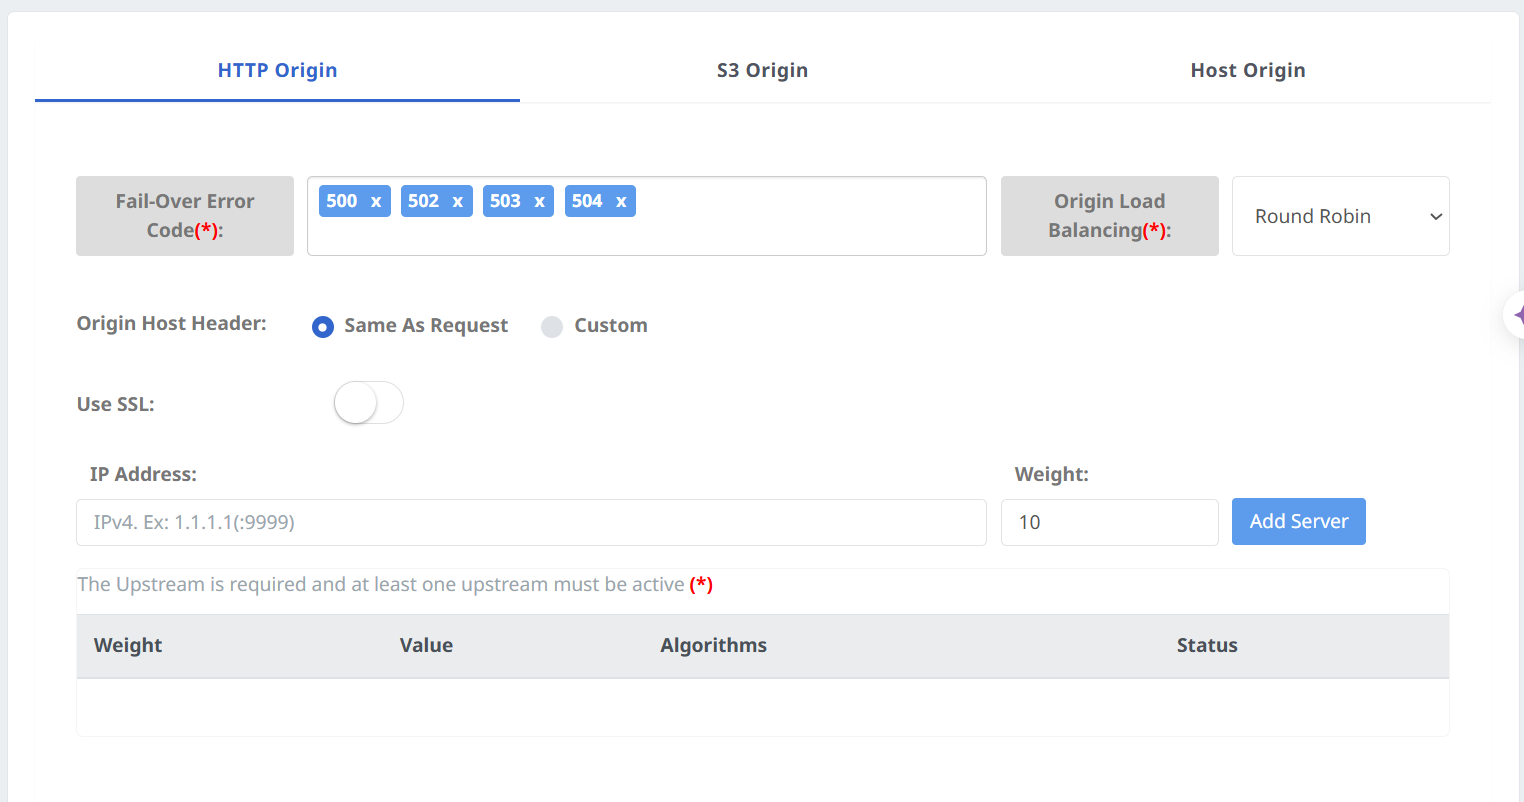
Task: Remove the 503 error code tag
Action: pos(539,202)
